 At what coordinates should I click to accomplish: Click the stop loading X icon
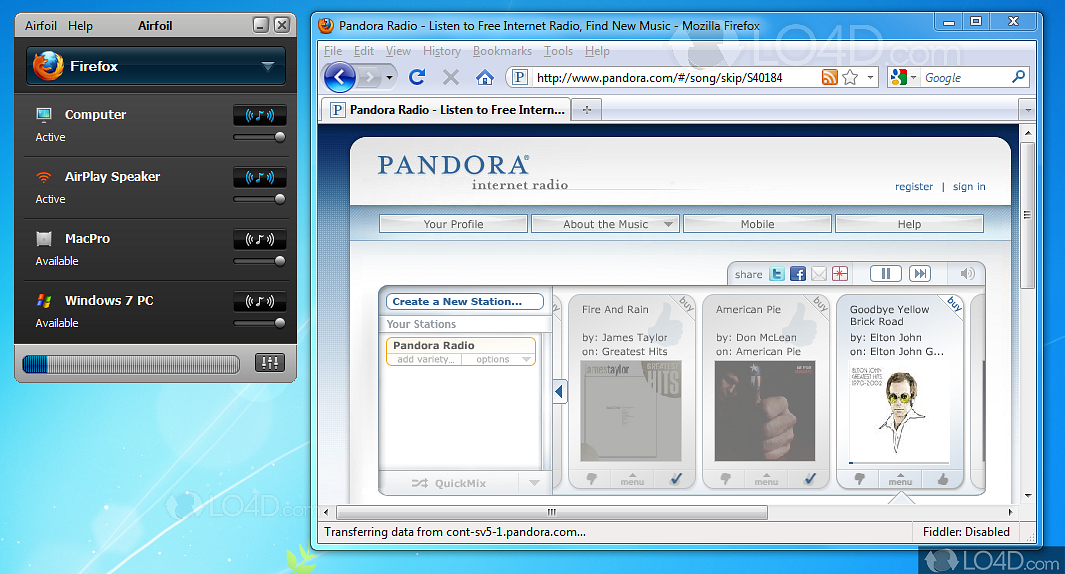click(x=451, y=77)
